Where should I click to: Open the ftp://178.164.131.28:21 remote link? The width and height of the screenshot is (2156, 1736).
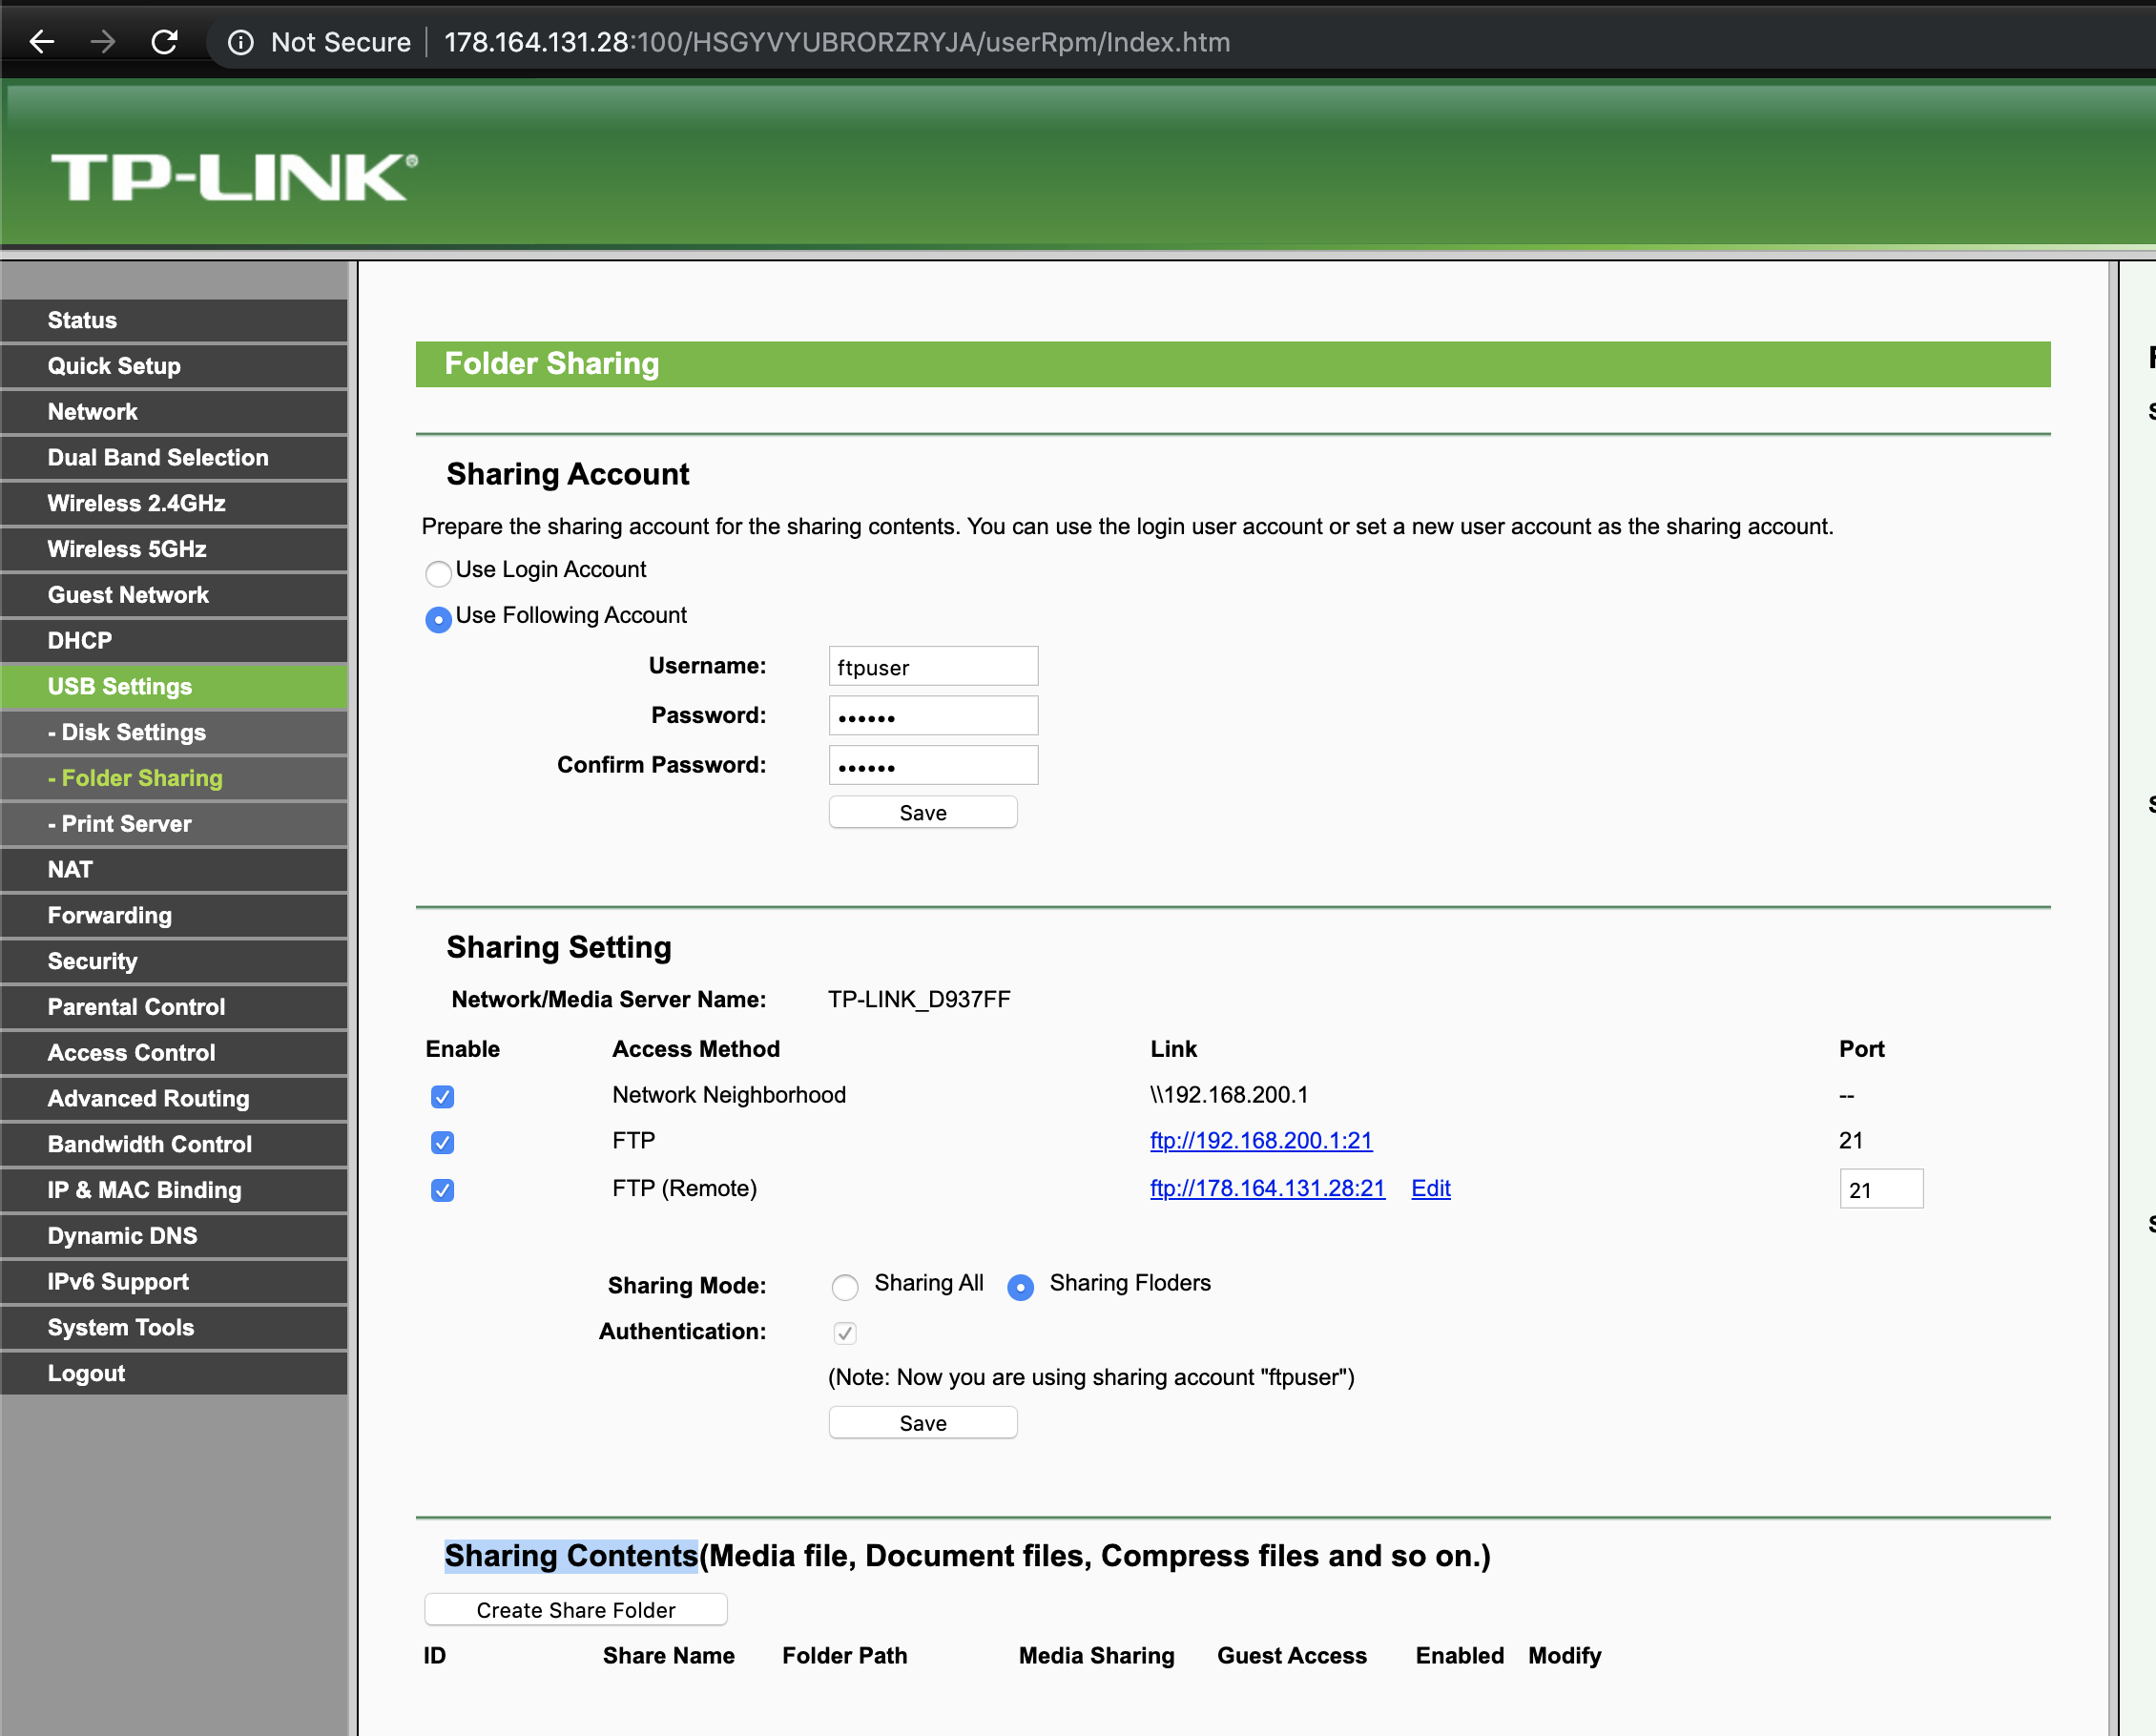pyautogui.click(x=1267, y=1189)
